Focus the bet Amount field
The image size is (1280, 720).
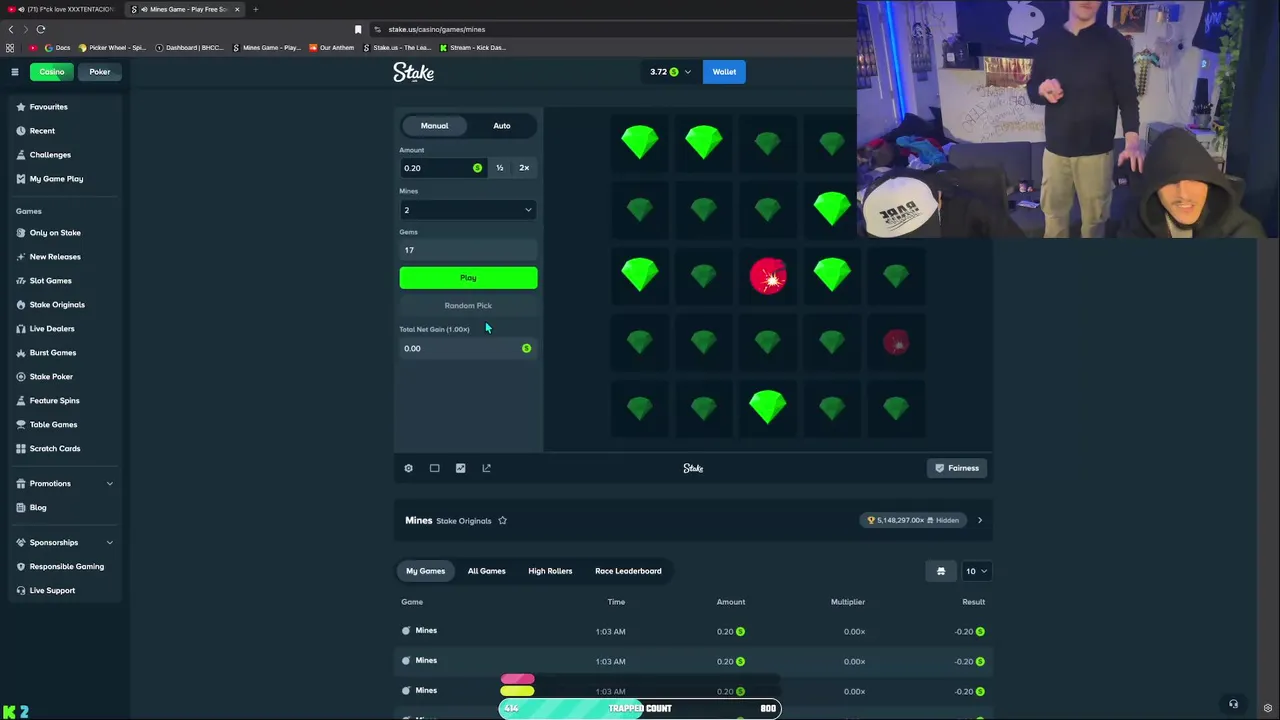(442, 168)
